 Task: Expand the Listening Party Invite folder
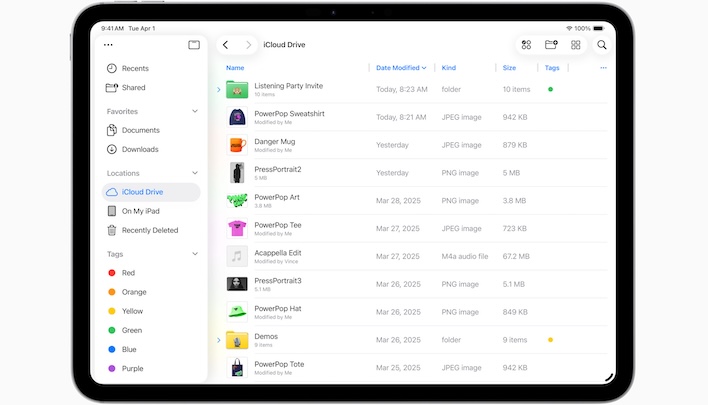pos(219,90)
